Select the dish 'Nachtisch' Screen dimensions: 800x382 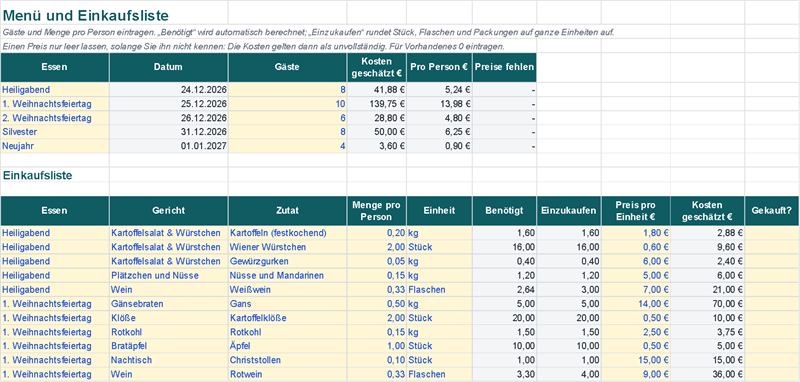pos(168,360)
